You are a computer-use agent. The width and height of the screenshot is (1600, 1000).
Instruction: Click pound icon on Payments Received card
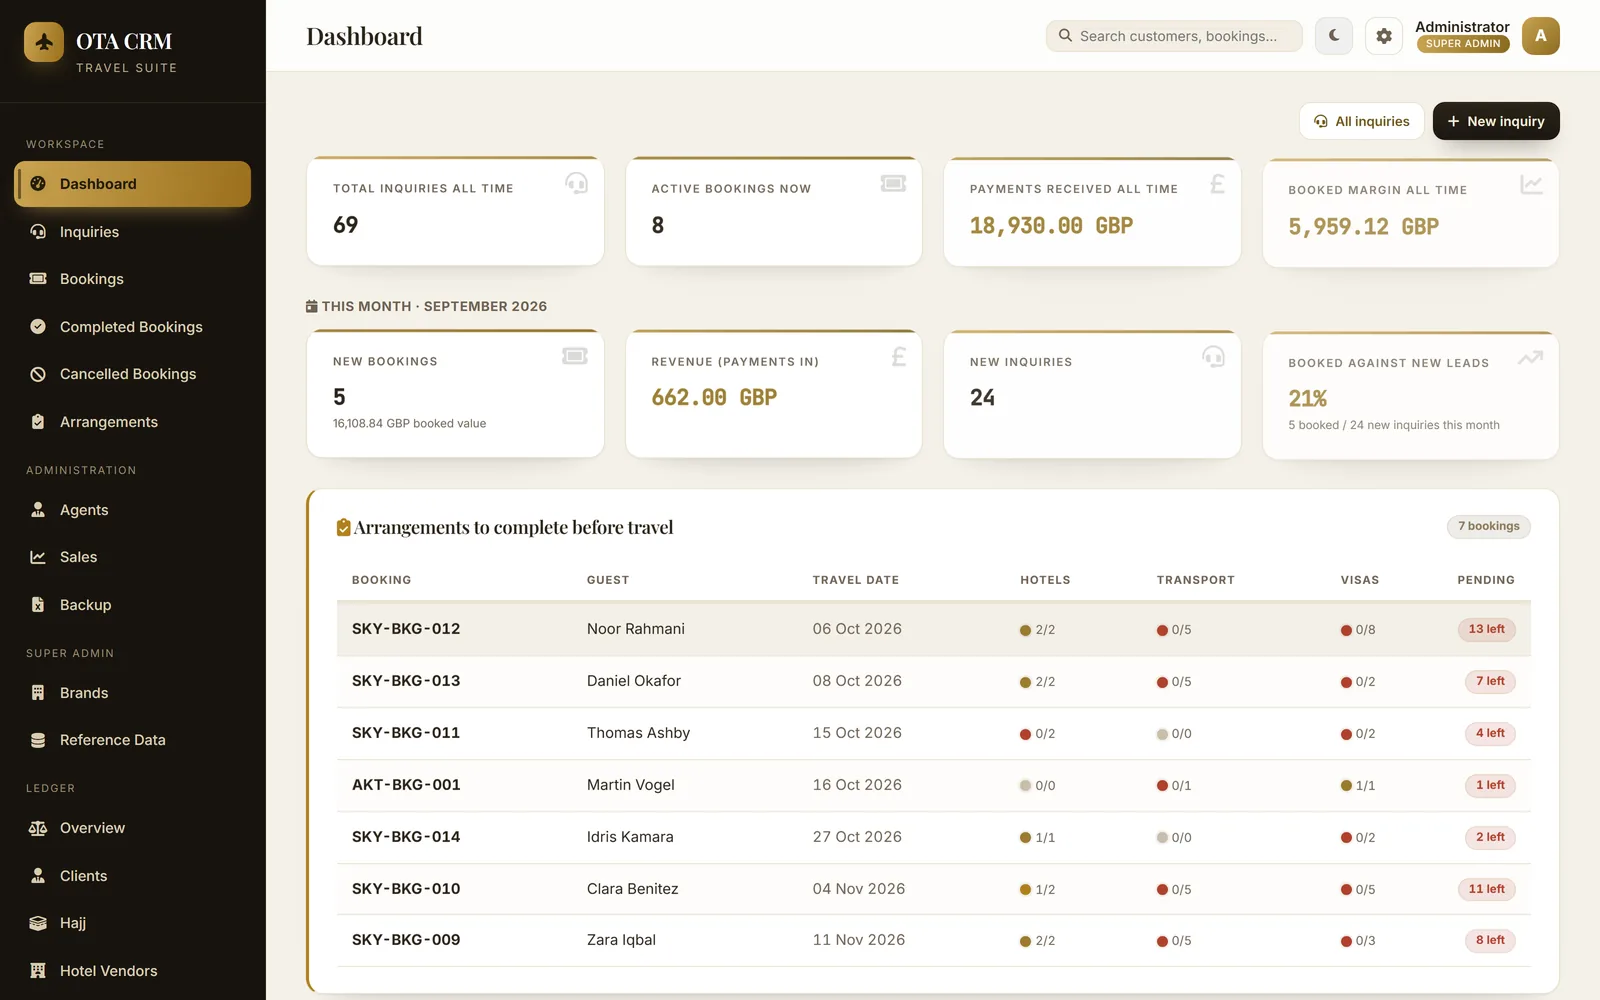[1217, 184]
